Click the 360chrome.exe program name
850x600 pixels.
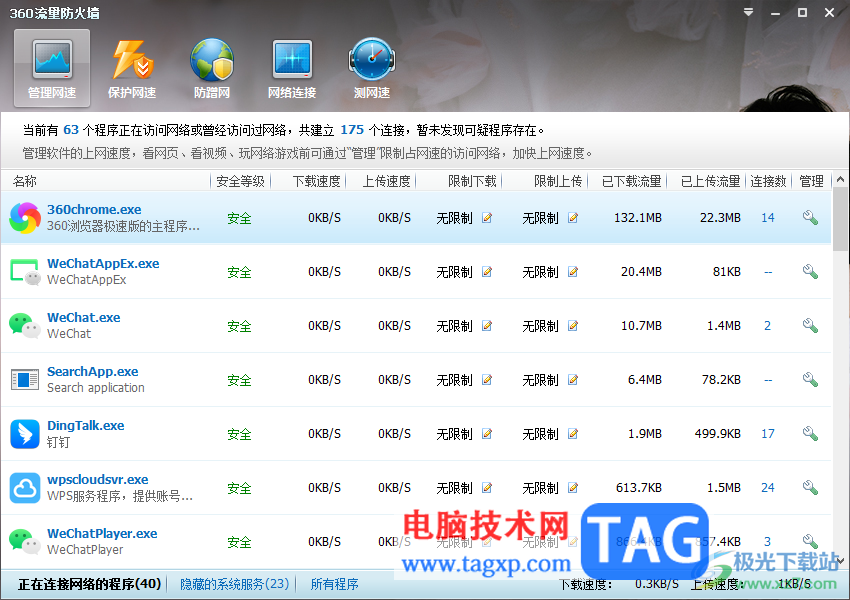click(x=94, y=209)
